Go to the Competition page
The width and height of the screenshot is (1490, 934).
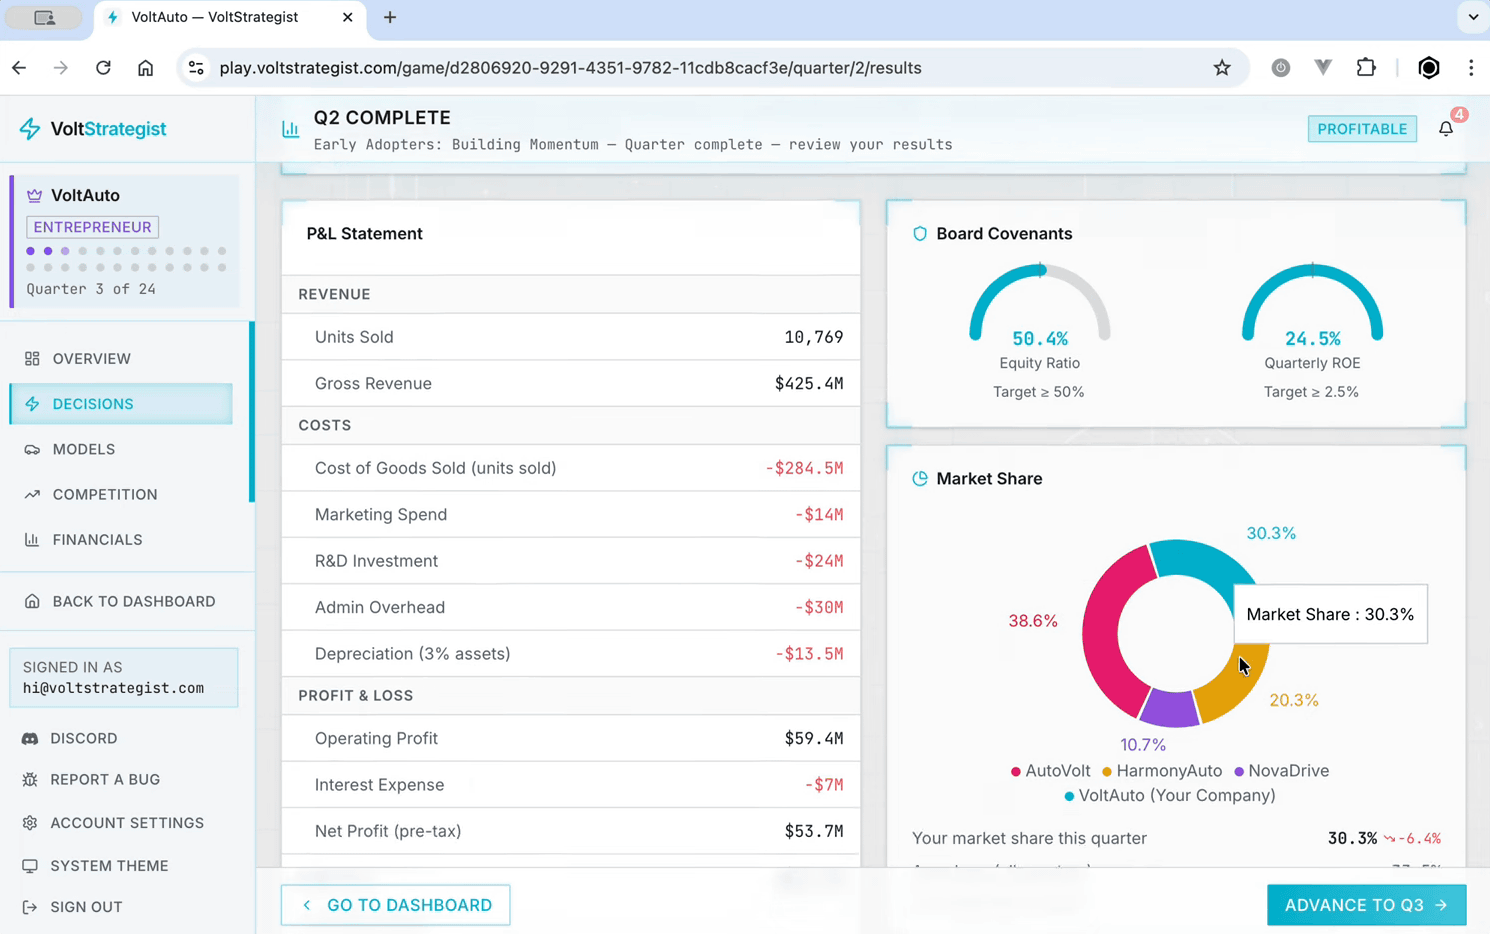[x=104, y=494]
